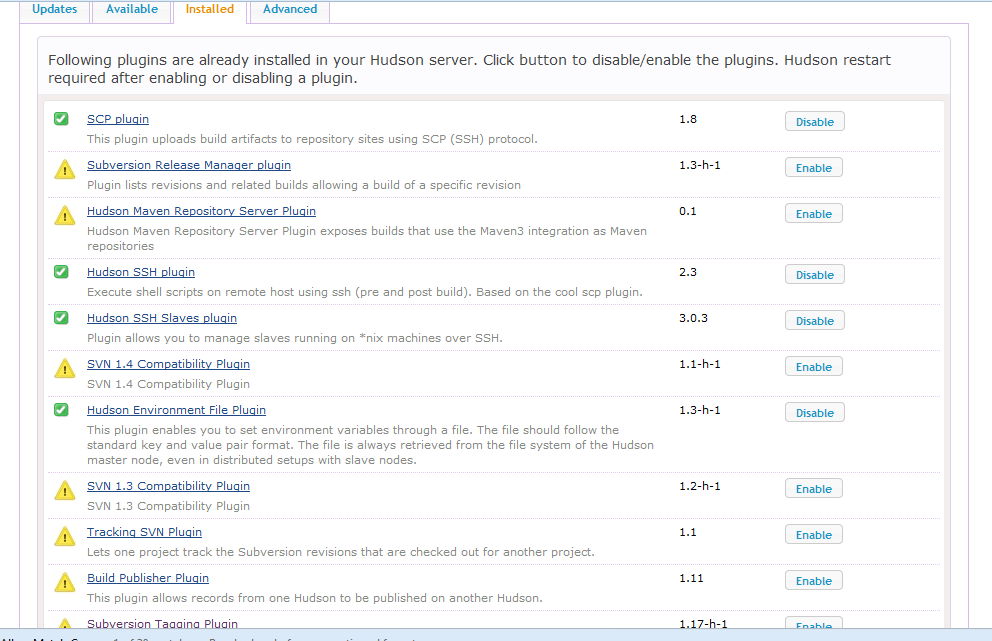Image resolution: width=992 pixels, height=641 pixels.
Task: Click version 1.1-h-1 of SVN 1.4 Compatibility
Action: click(x=700, y=364)
